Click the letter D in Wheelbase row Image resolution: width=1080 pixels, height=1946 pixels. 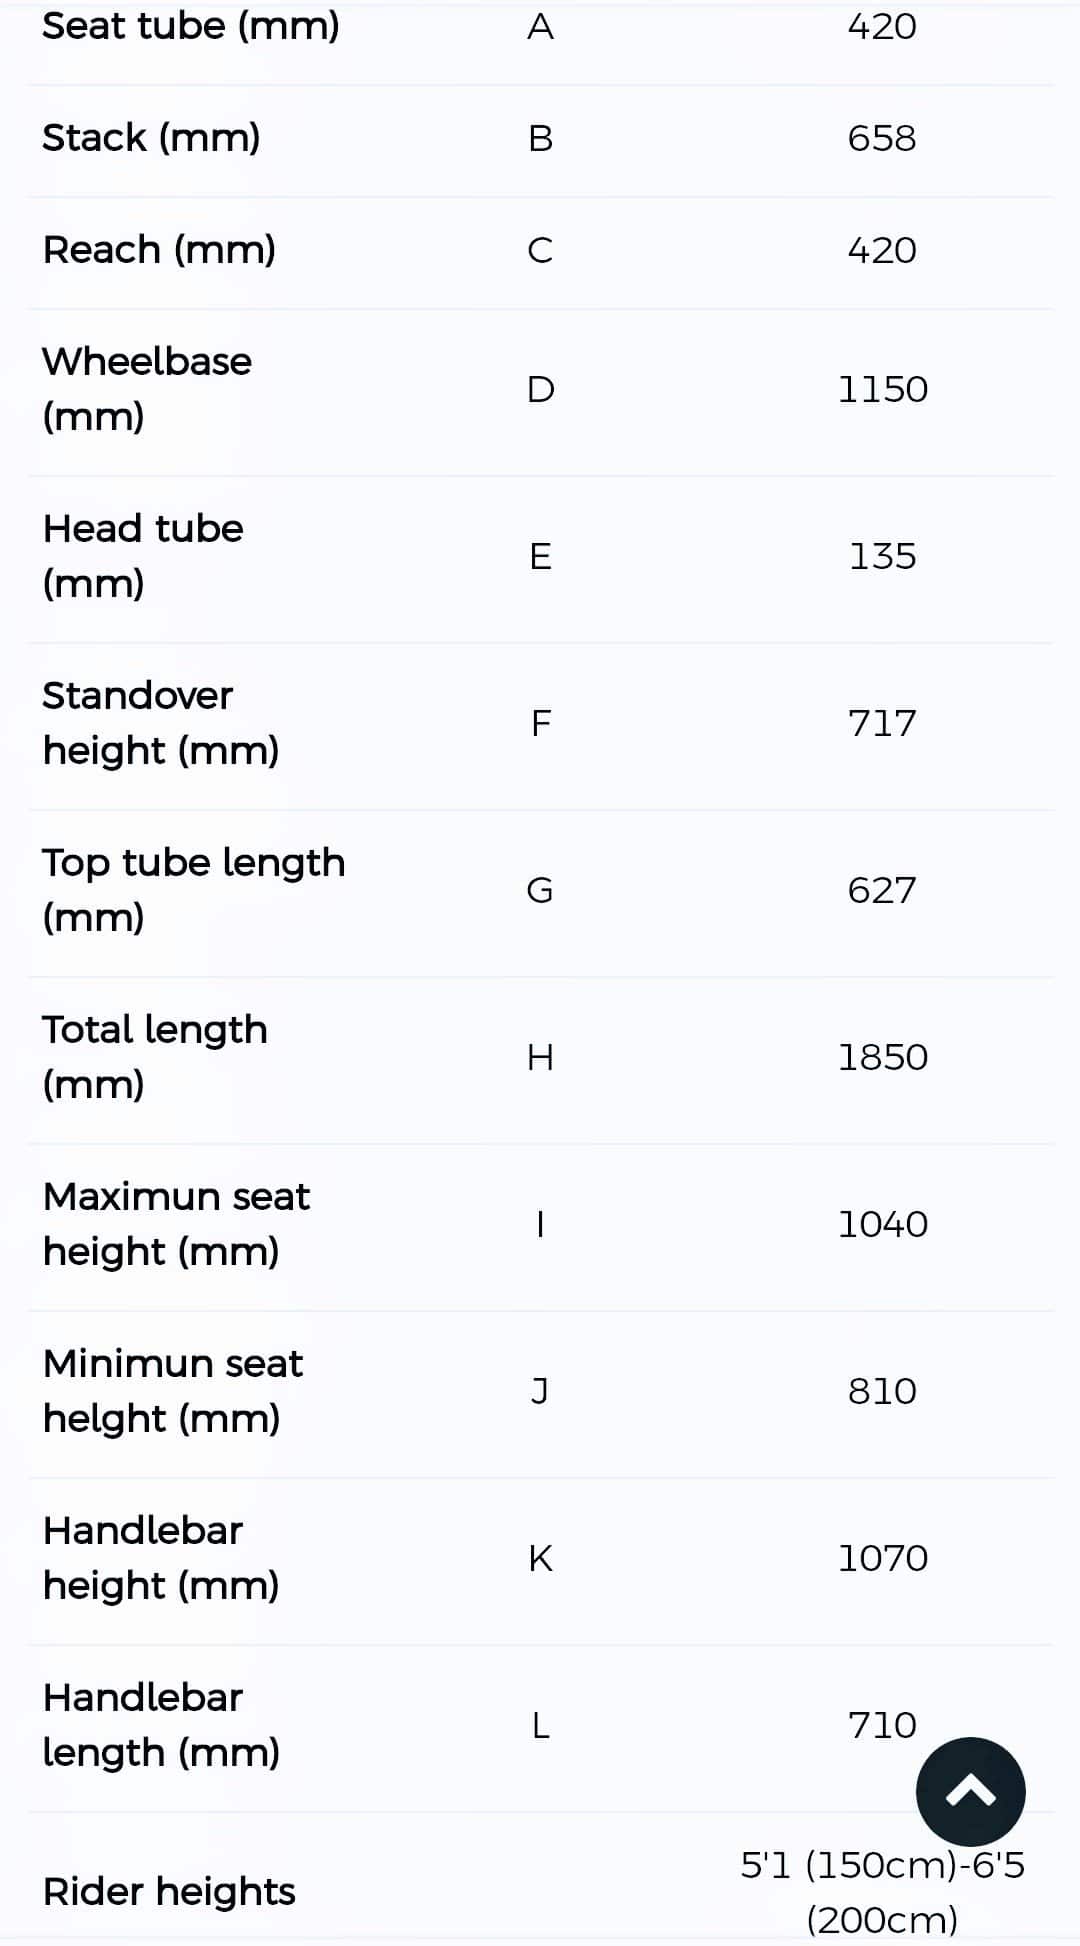(540, 389)
